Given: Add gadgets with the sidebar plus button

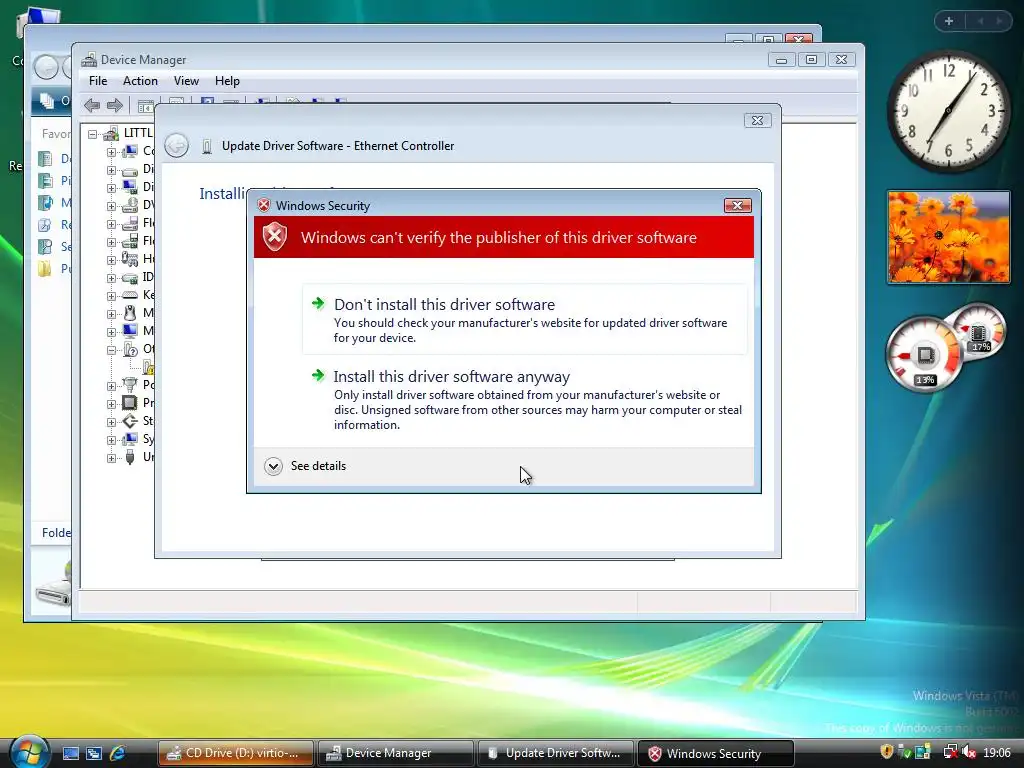Looking at the screenshot, I should [x=948, y=22].
